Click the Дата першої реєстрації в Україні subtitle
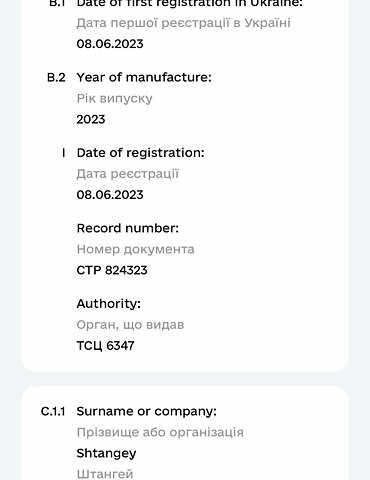This screenshot has height=480, width=370. pos(183,23)
